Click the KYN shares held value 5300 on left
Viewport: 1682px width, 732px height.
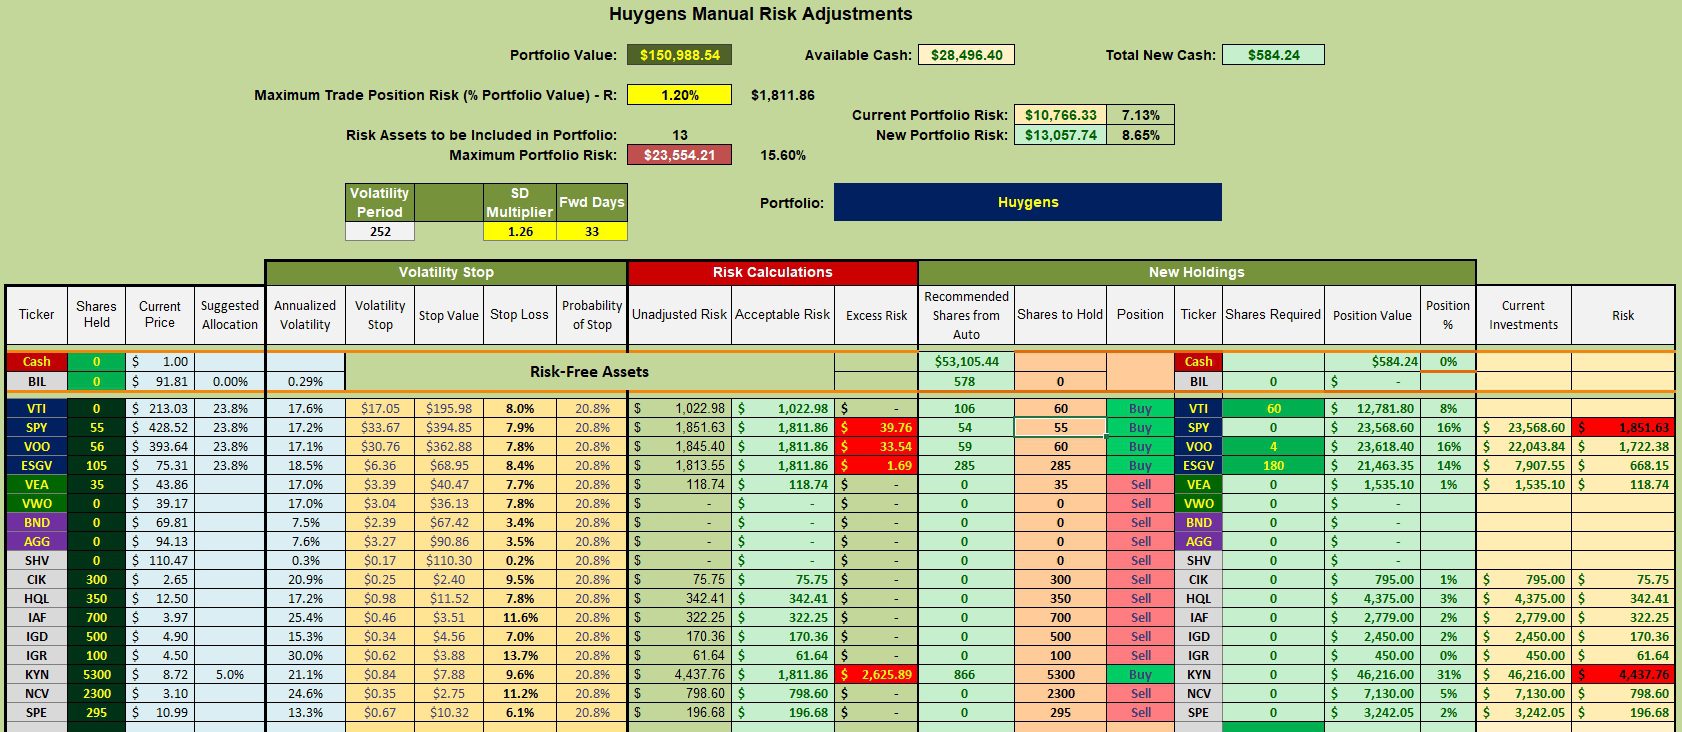pyautogui.click(x=97, y=674)
